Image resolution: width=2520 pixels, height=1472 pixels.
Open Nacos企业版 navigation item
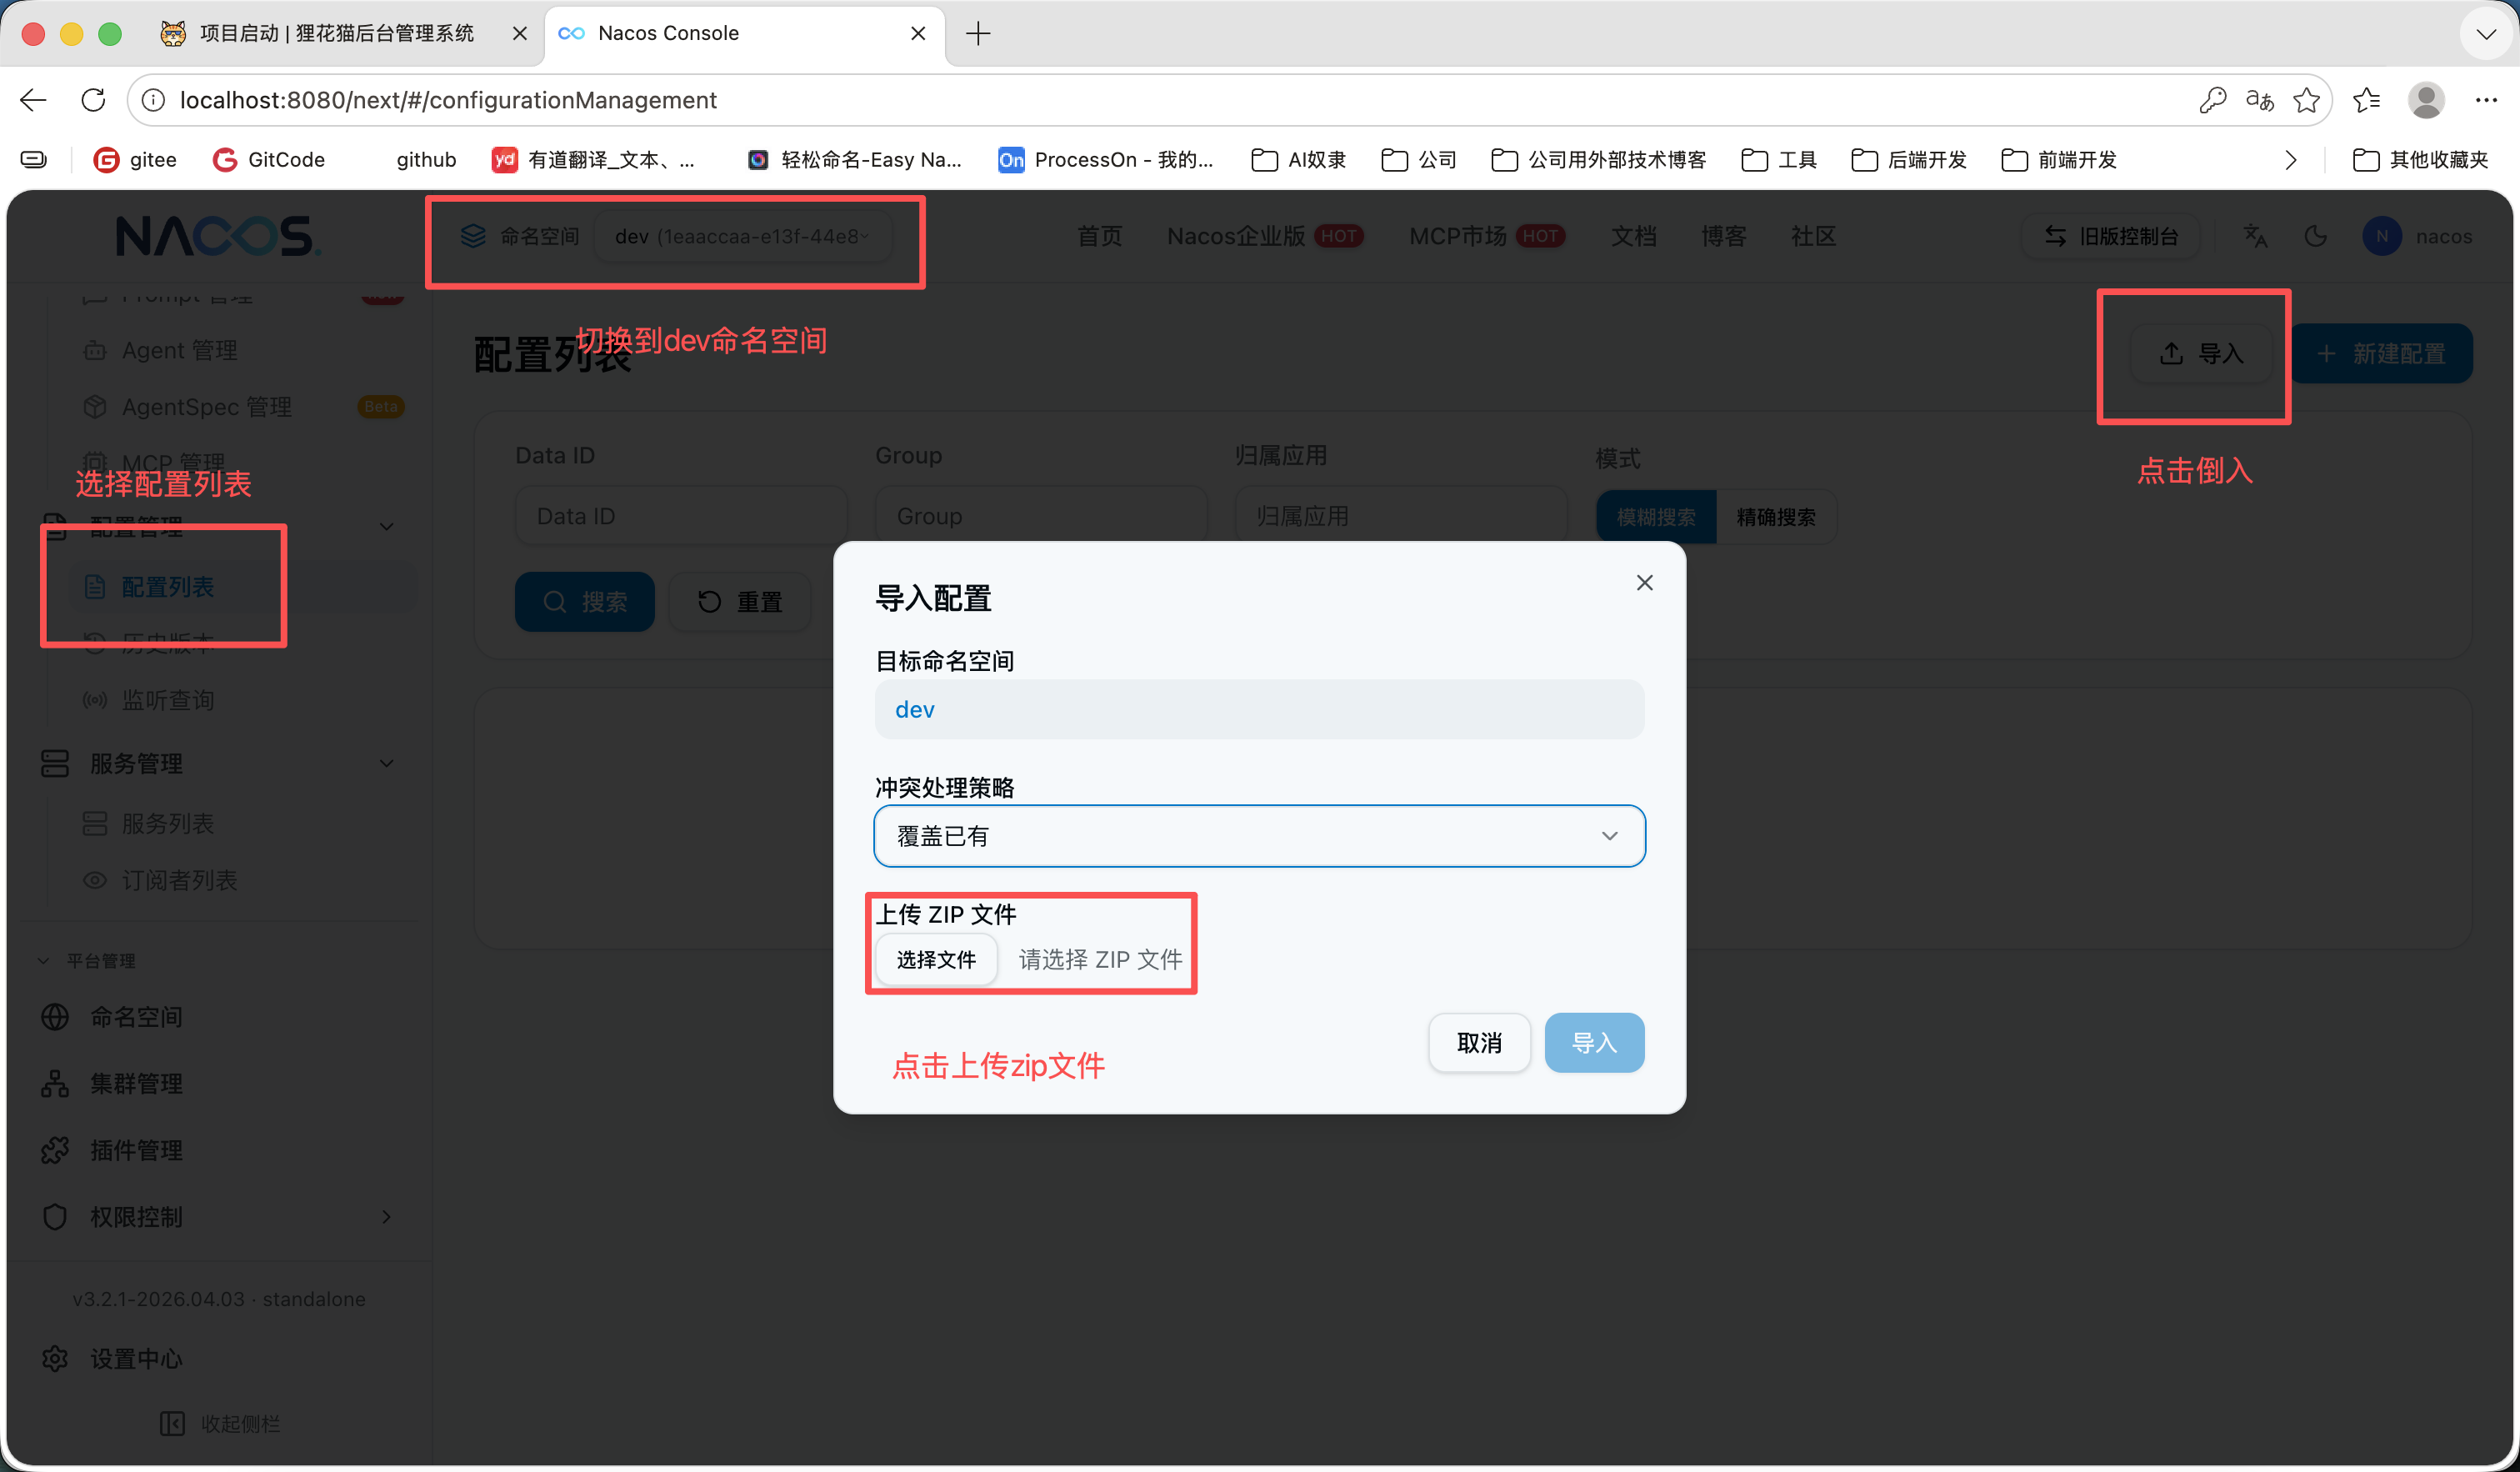[1265, 236]
